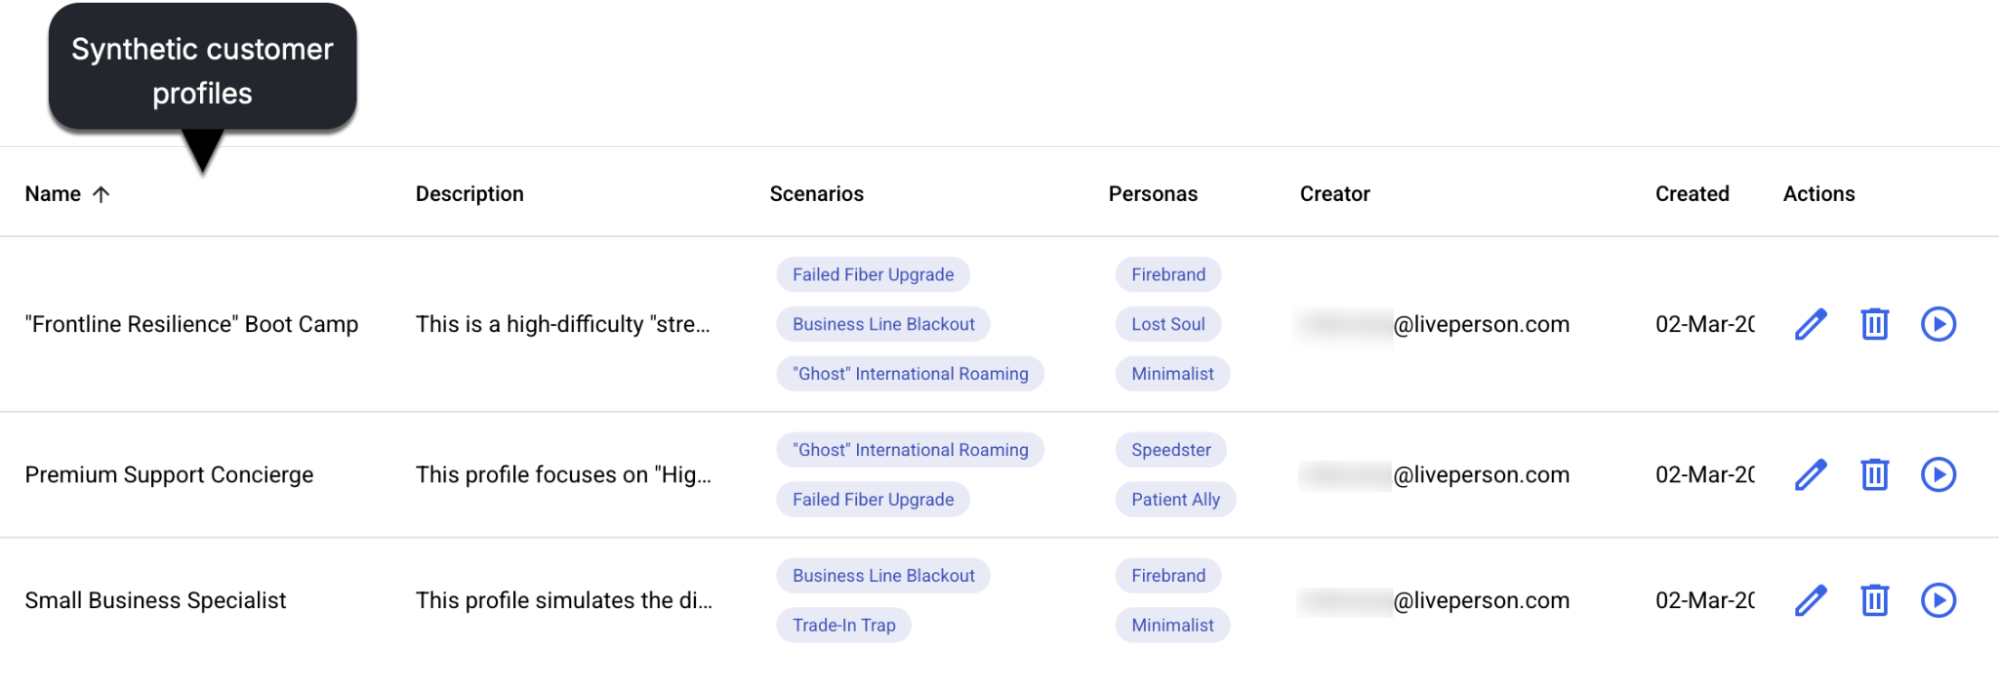Open the Lost Soul persona chip
This screenshot has width=1999, height=675.
1168,323
